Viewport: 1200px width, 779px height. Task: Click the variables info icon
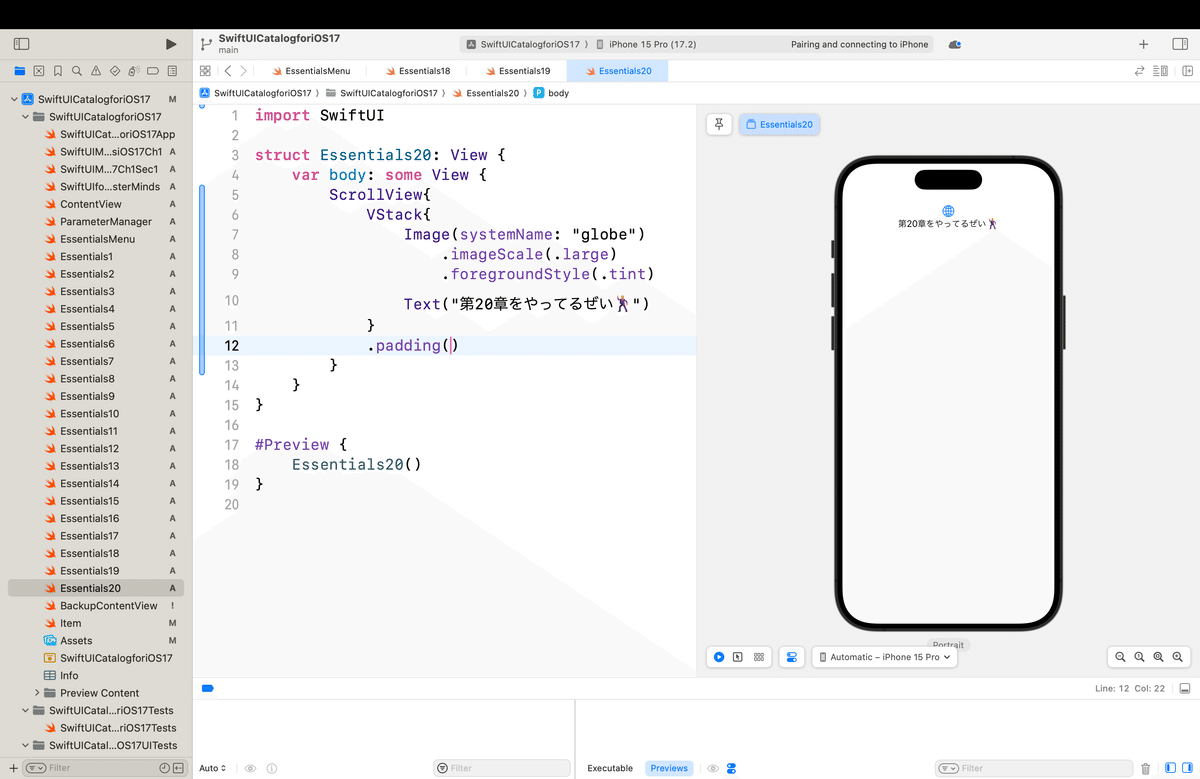pos(272,768)
